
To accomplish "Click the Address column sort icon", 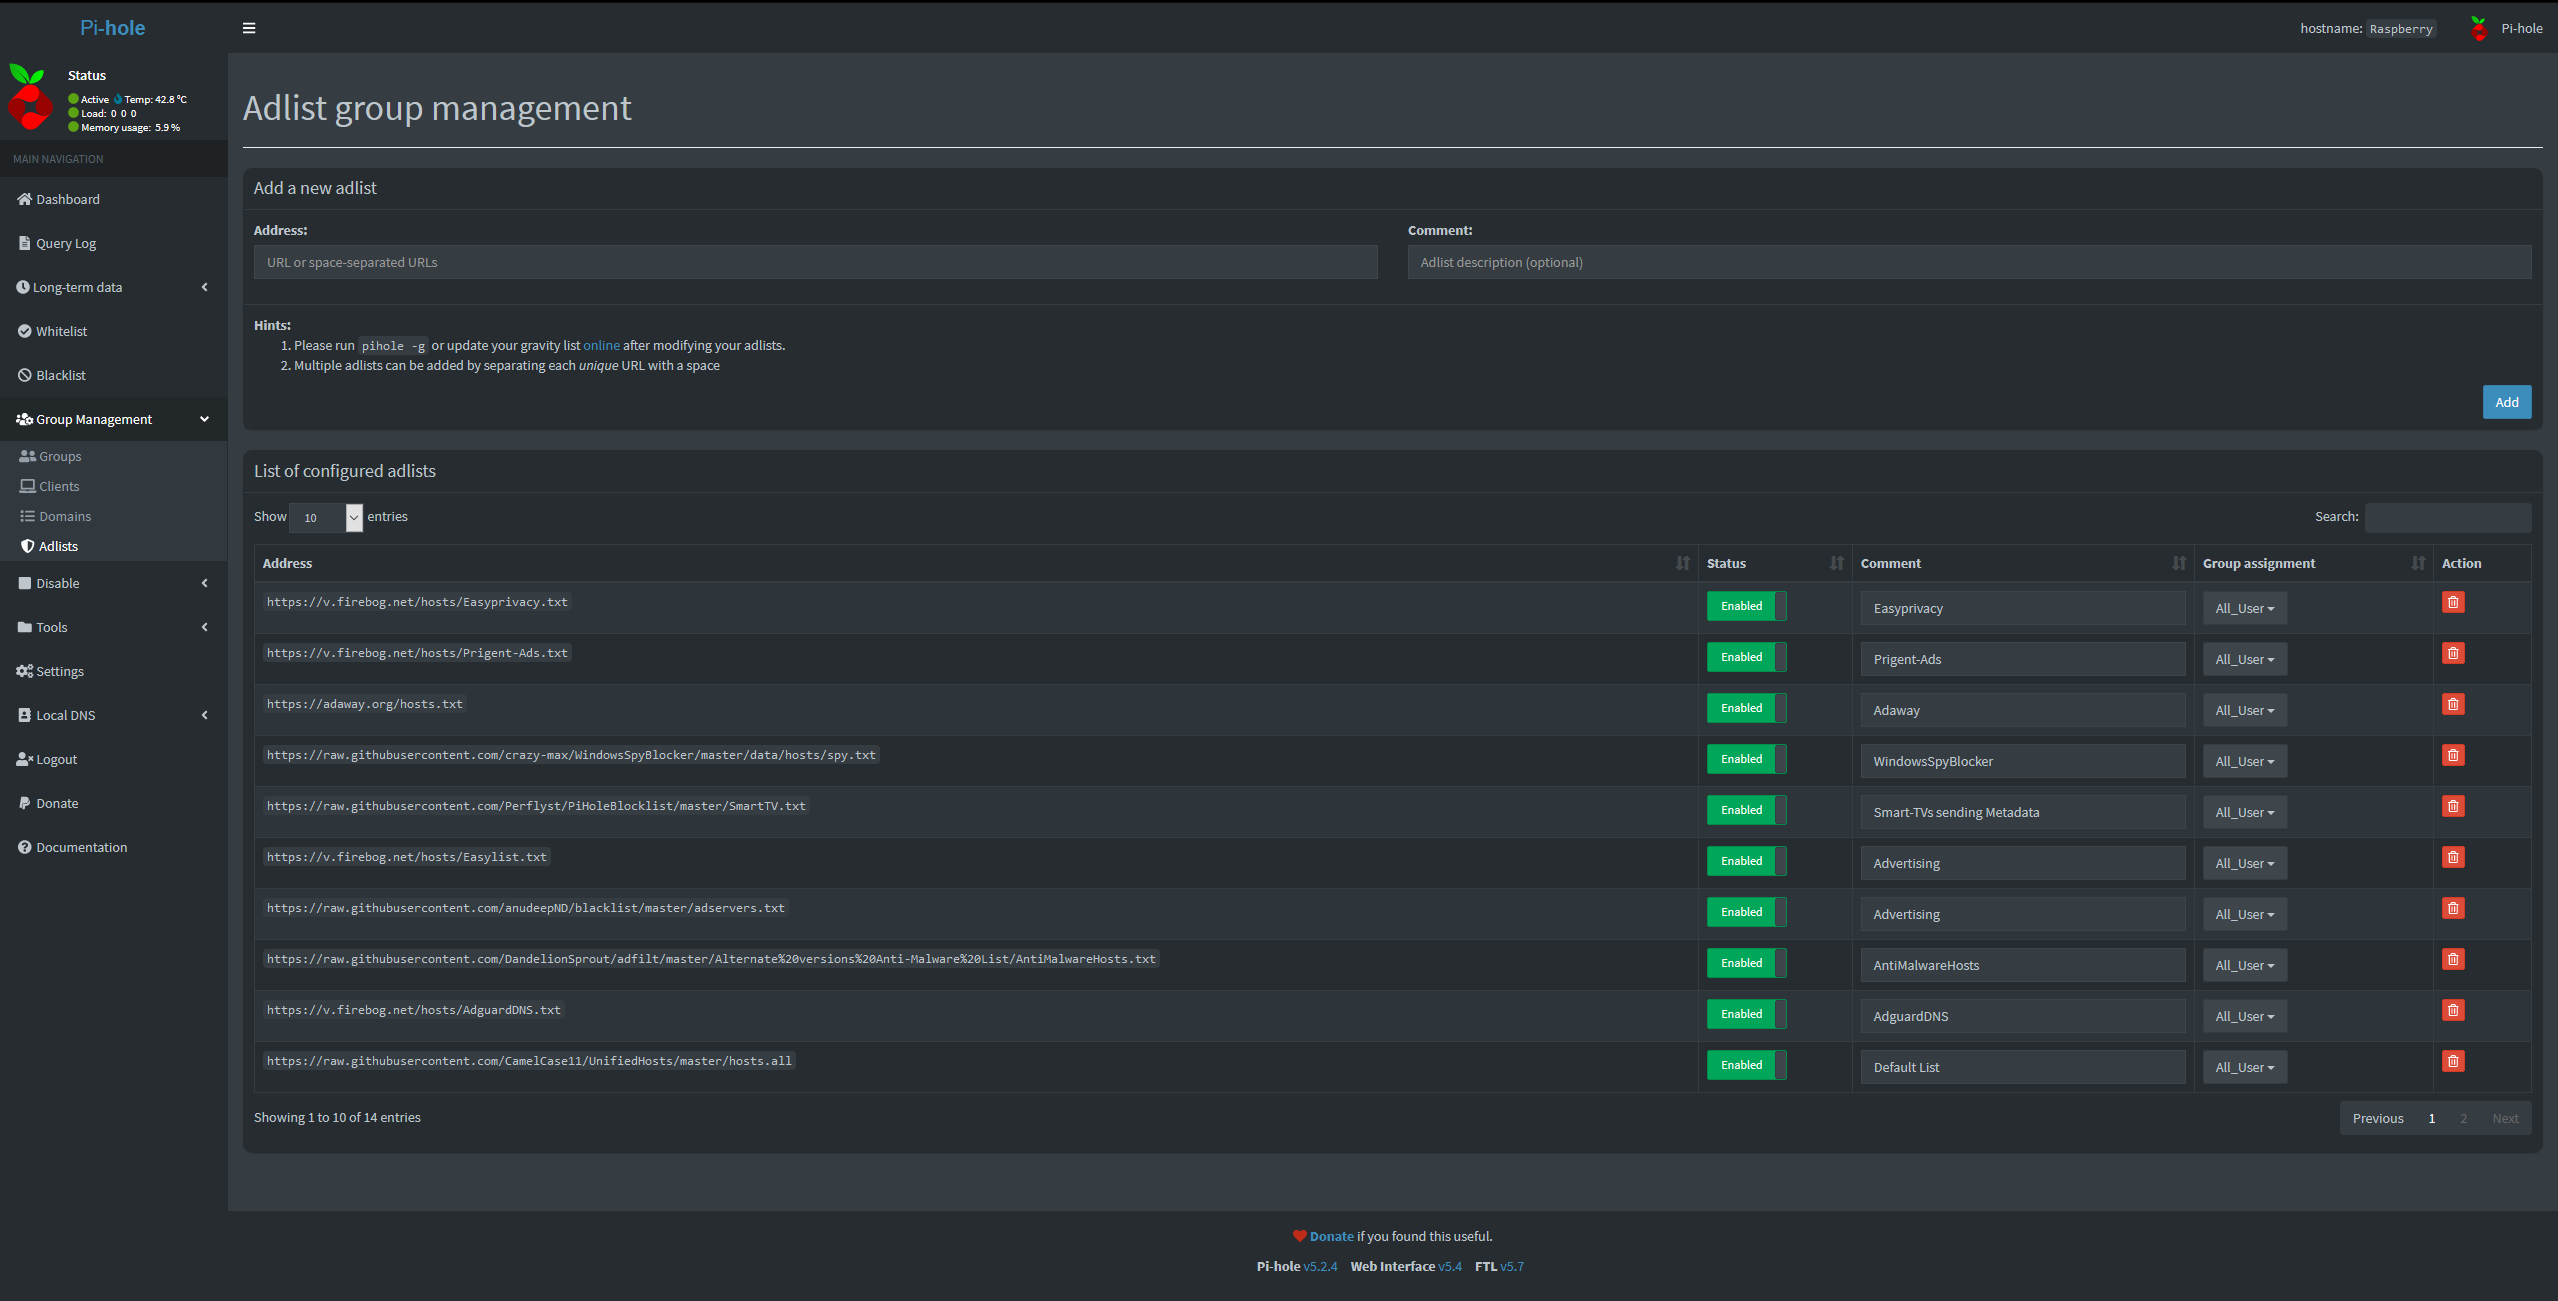I will (x=1682, y=563).
